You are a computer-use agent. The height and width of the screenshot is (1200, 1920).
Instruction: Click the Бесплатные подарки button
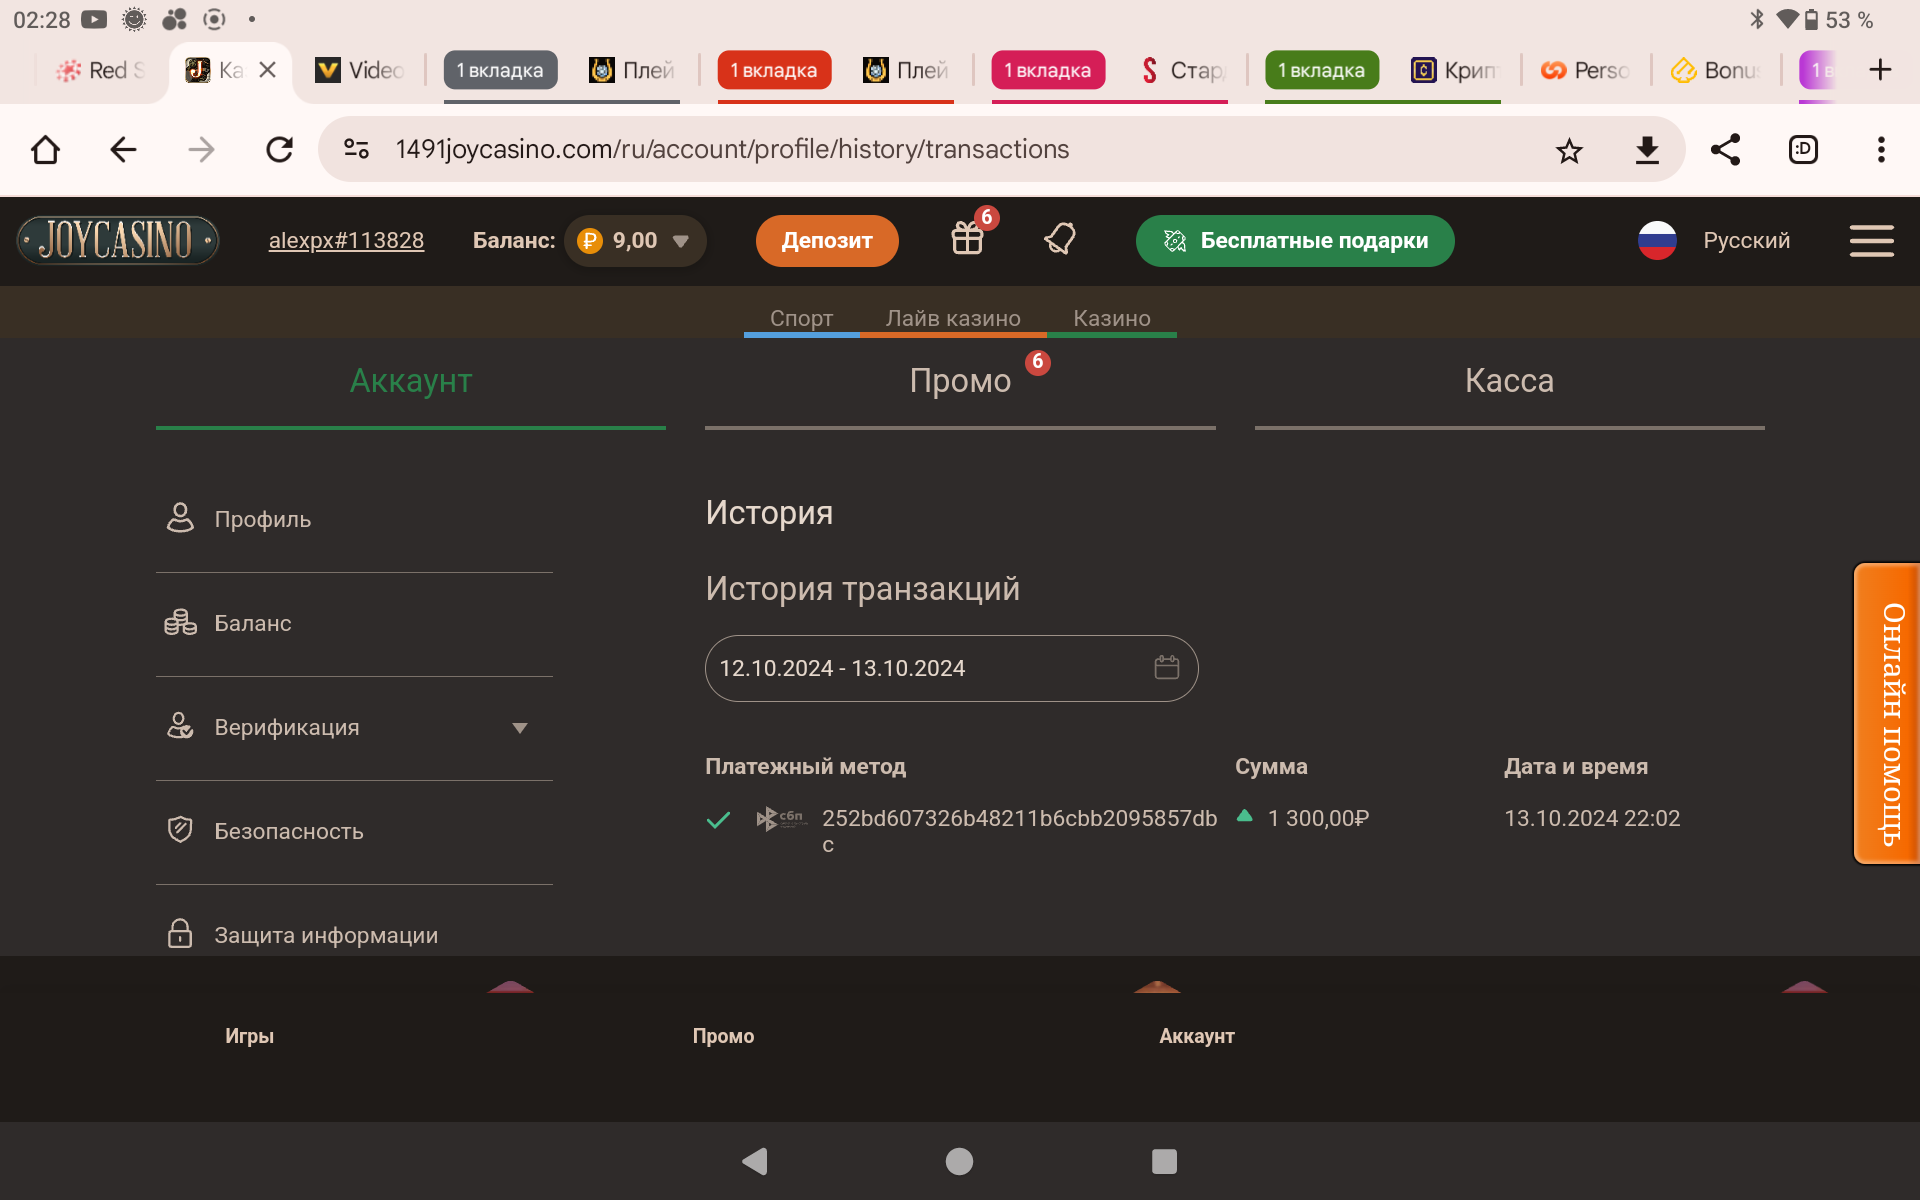click(x=1294, y=240)
